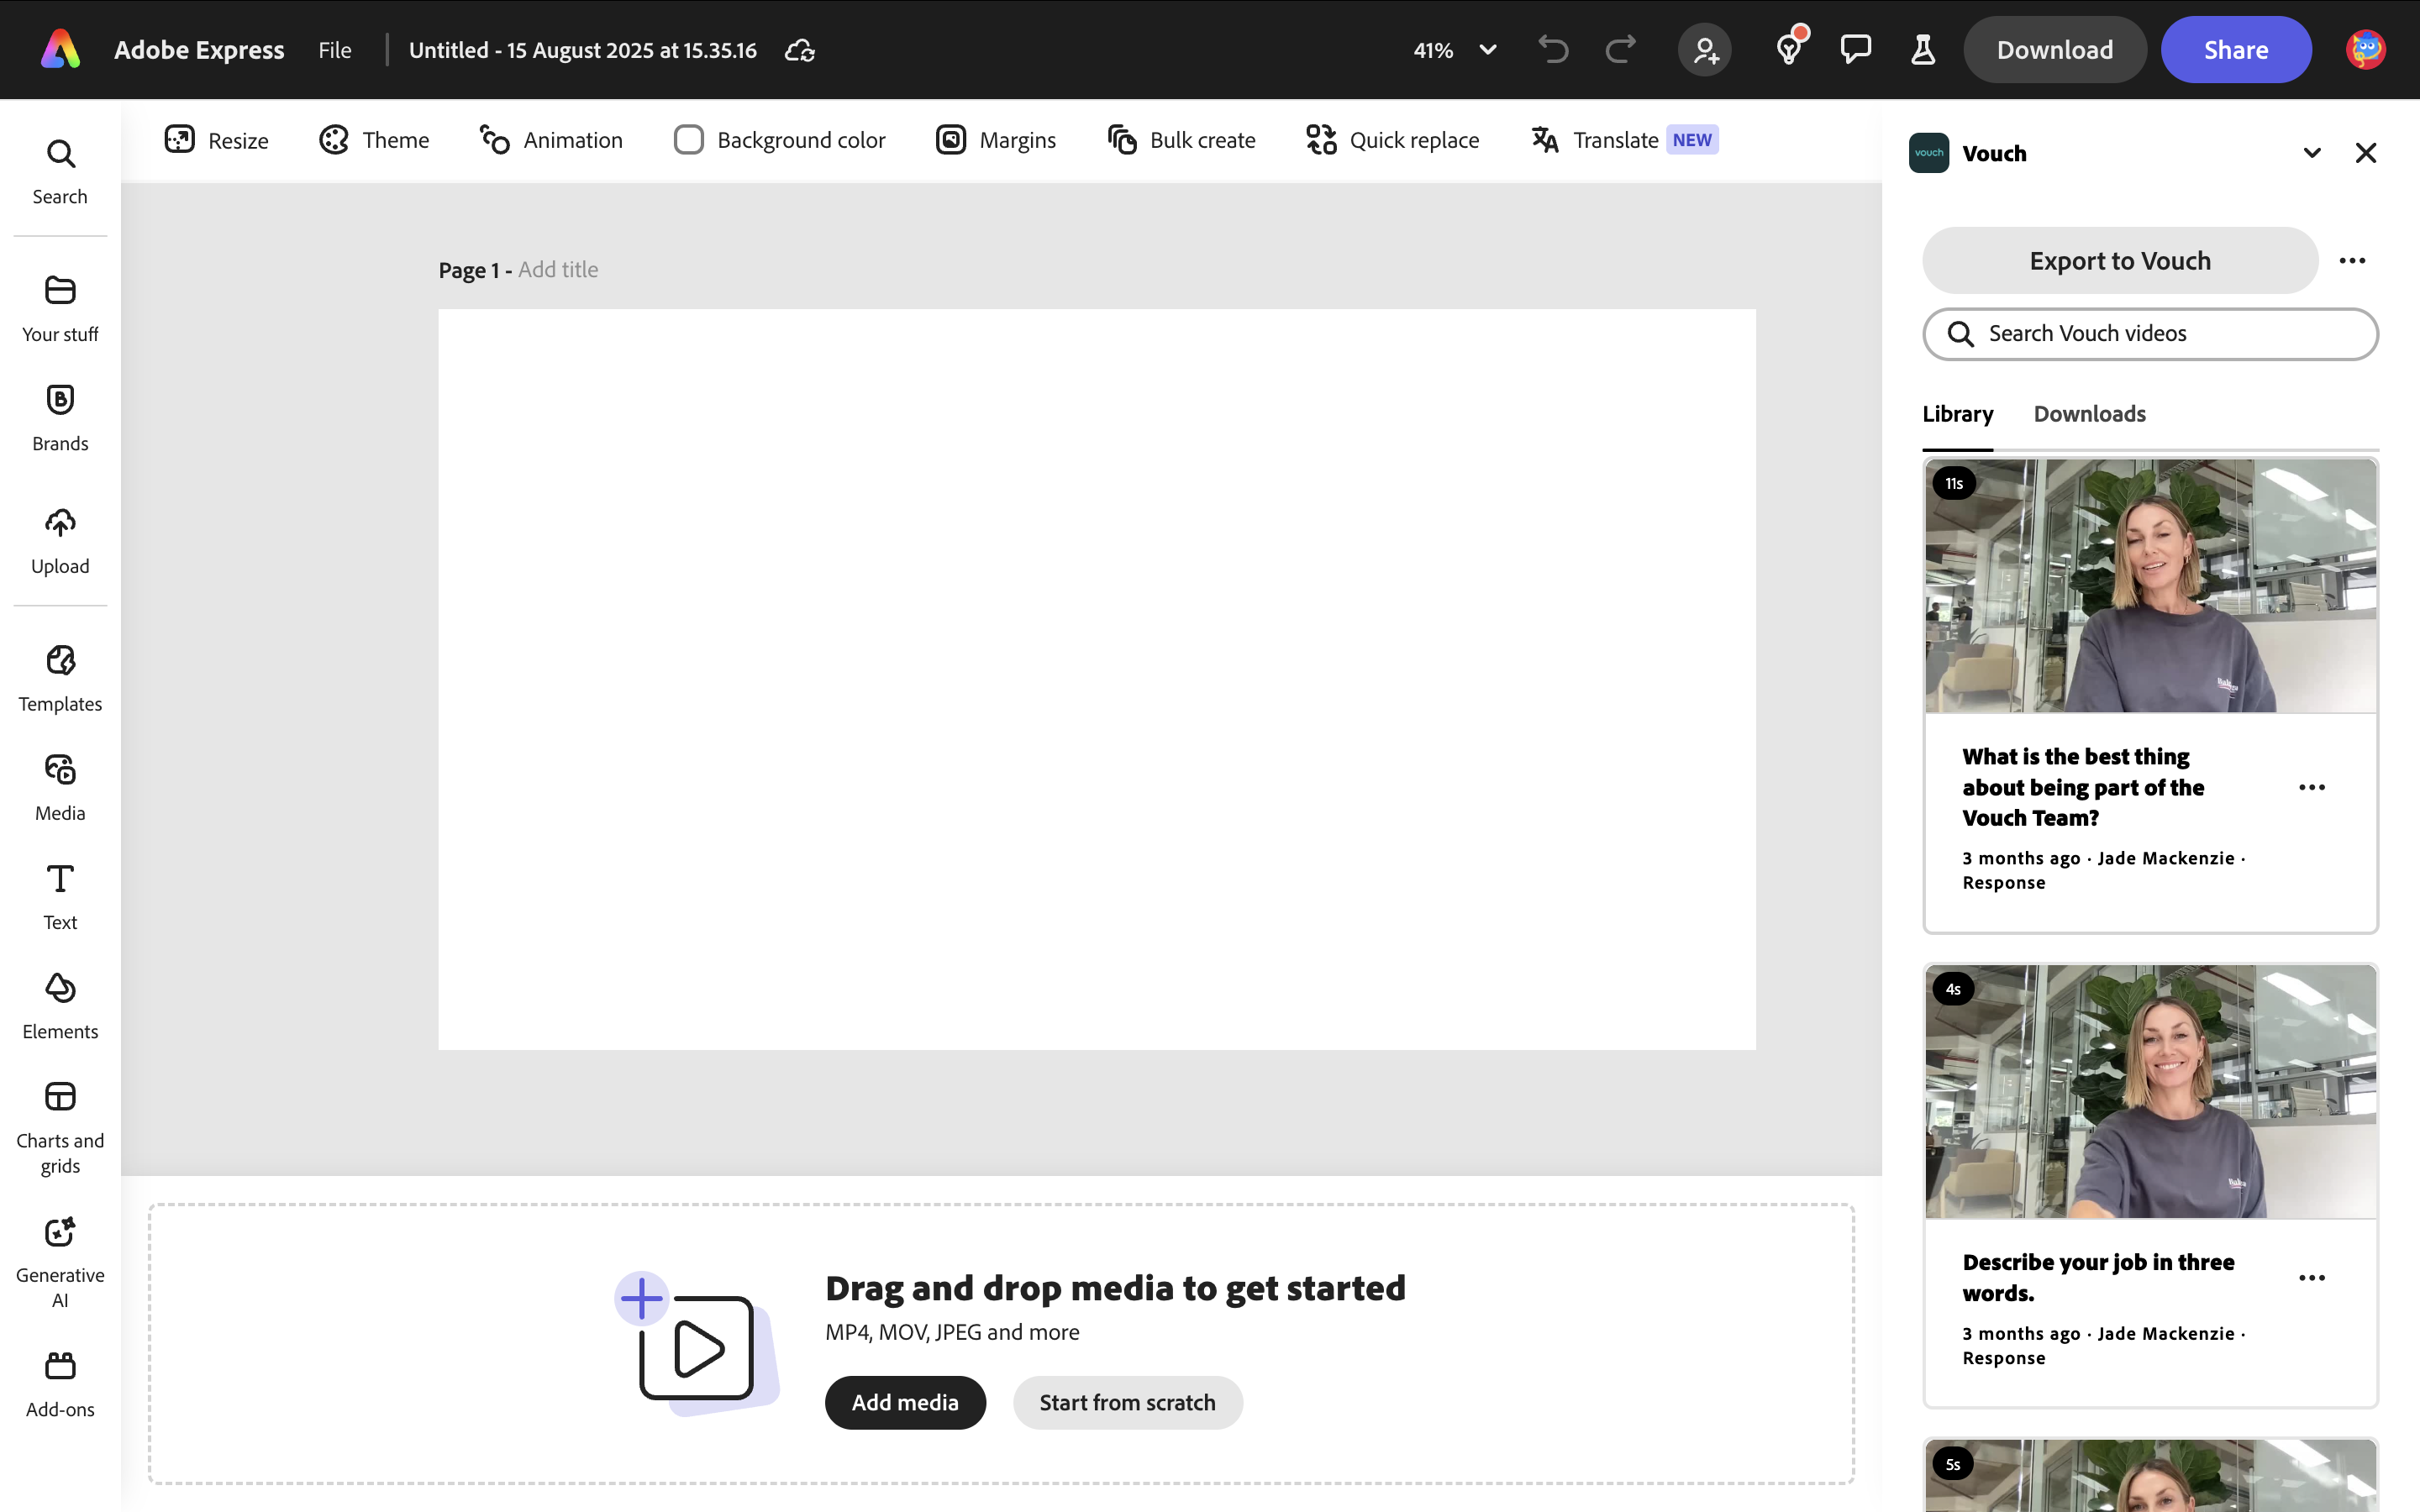This screenshot has height=1512, width=2420.
Task: Open the Elements panel
Action: (60, 1006)
